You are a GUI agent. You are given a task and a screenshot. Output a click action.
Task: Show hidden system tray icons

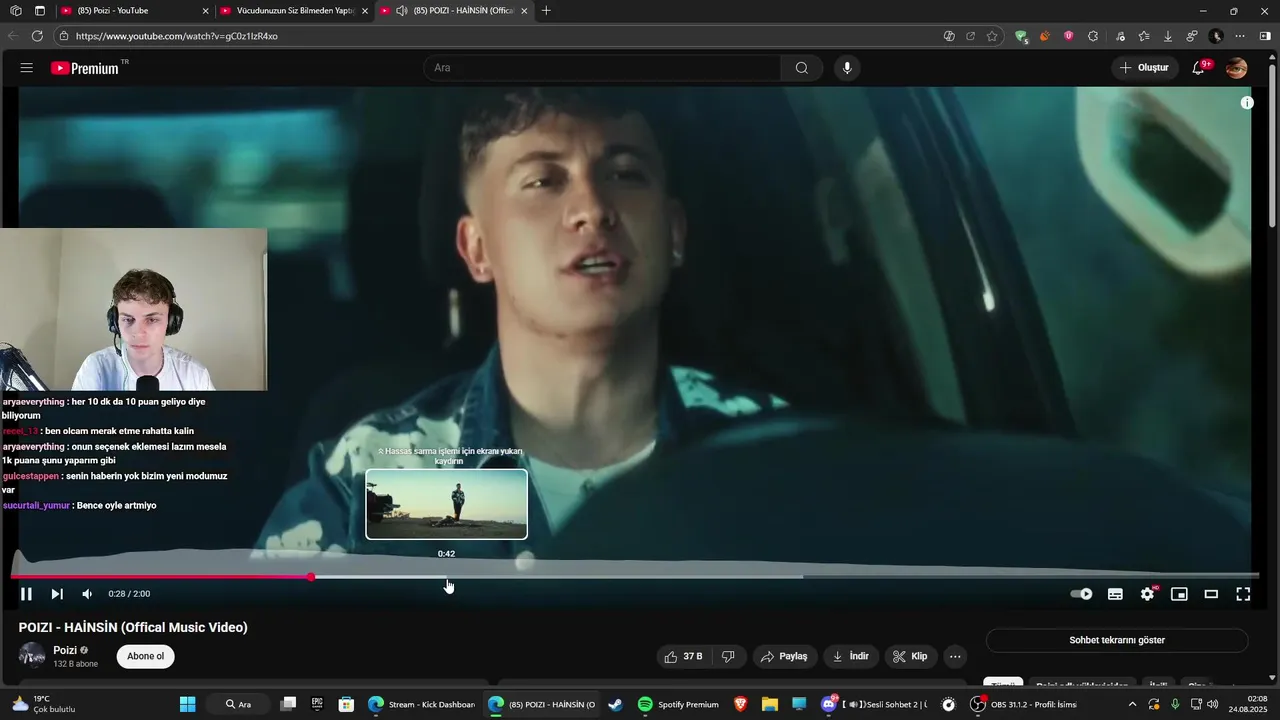pyautogui.click(x=1132, y=704)
